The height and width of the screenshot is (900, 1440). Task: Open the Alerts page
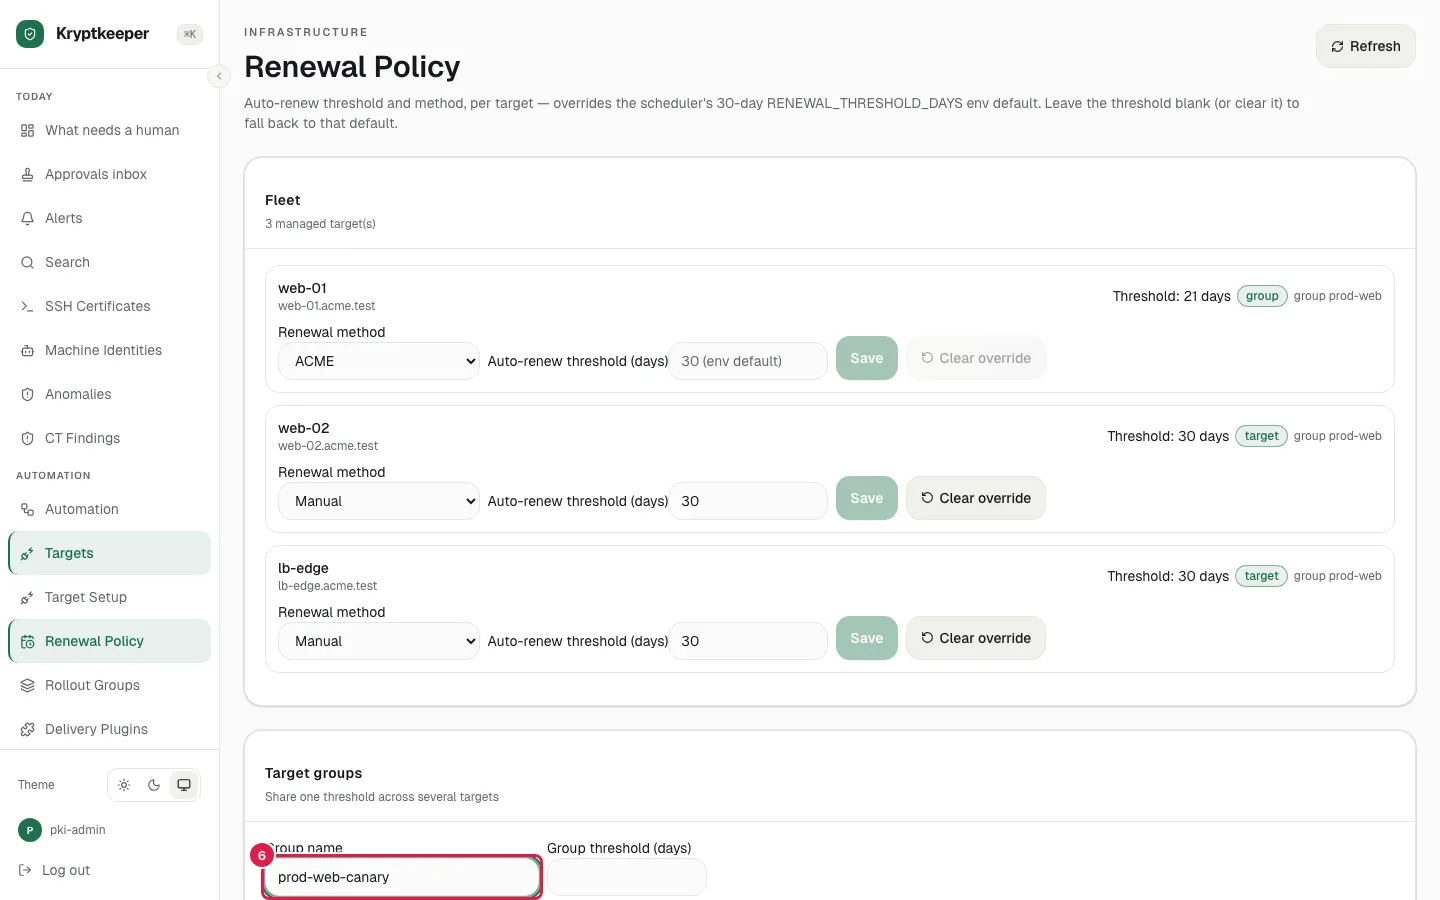point(110,218)
